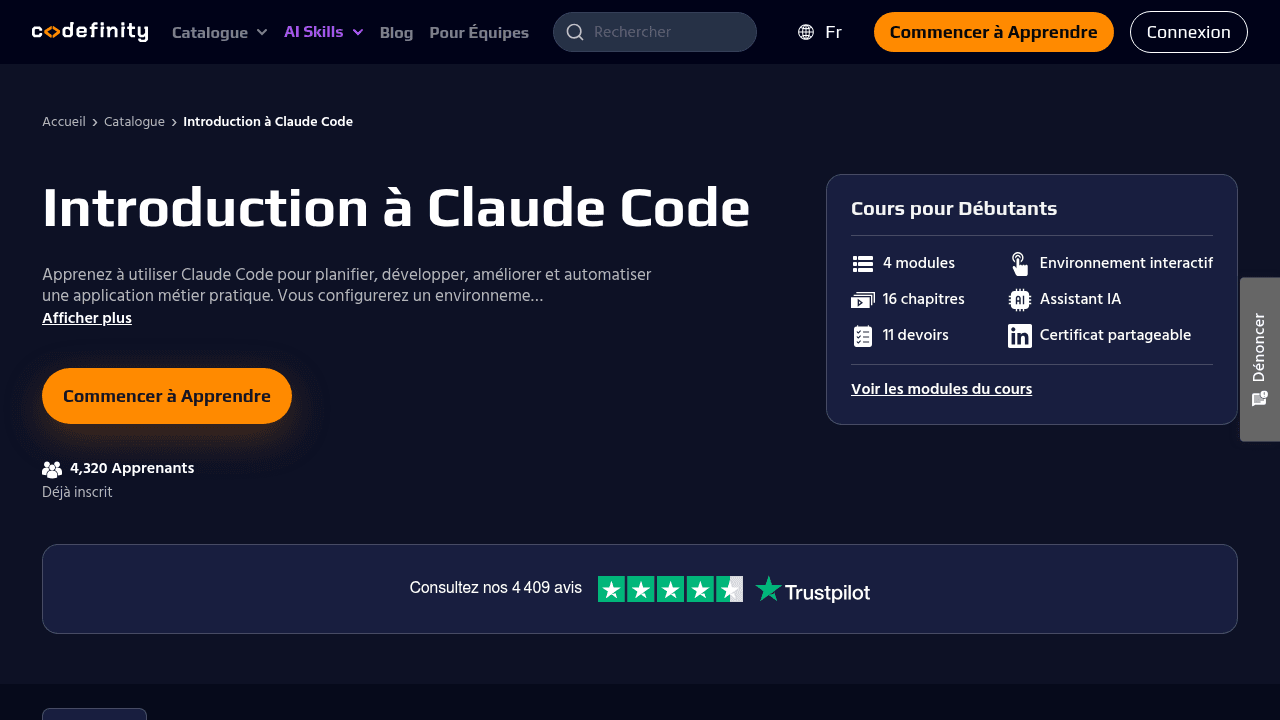This screenshot has width=1280, height=720.
Task: Open the Blog menu item
Action: click(396, 32)
